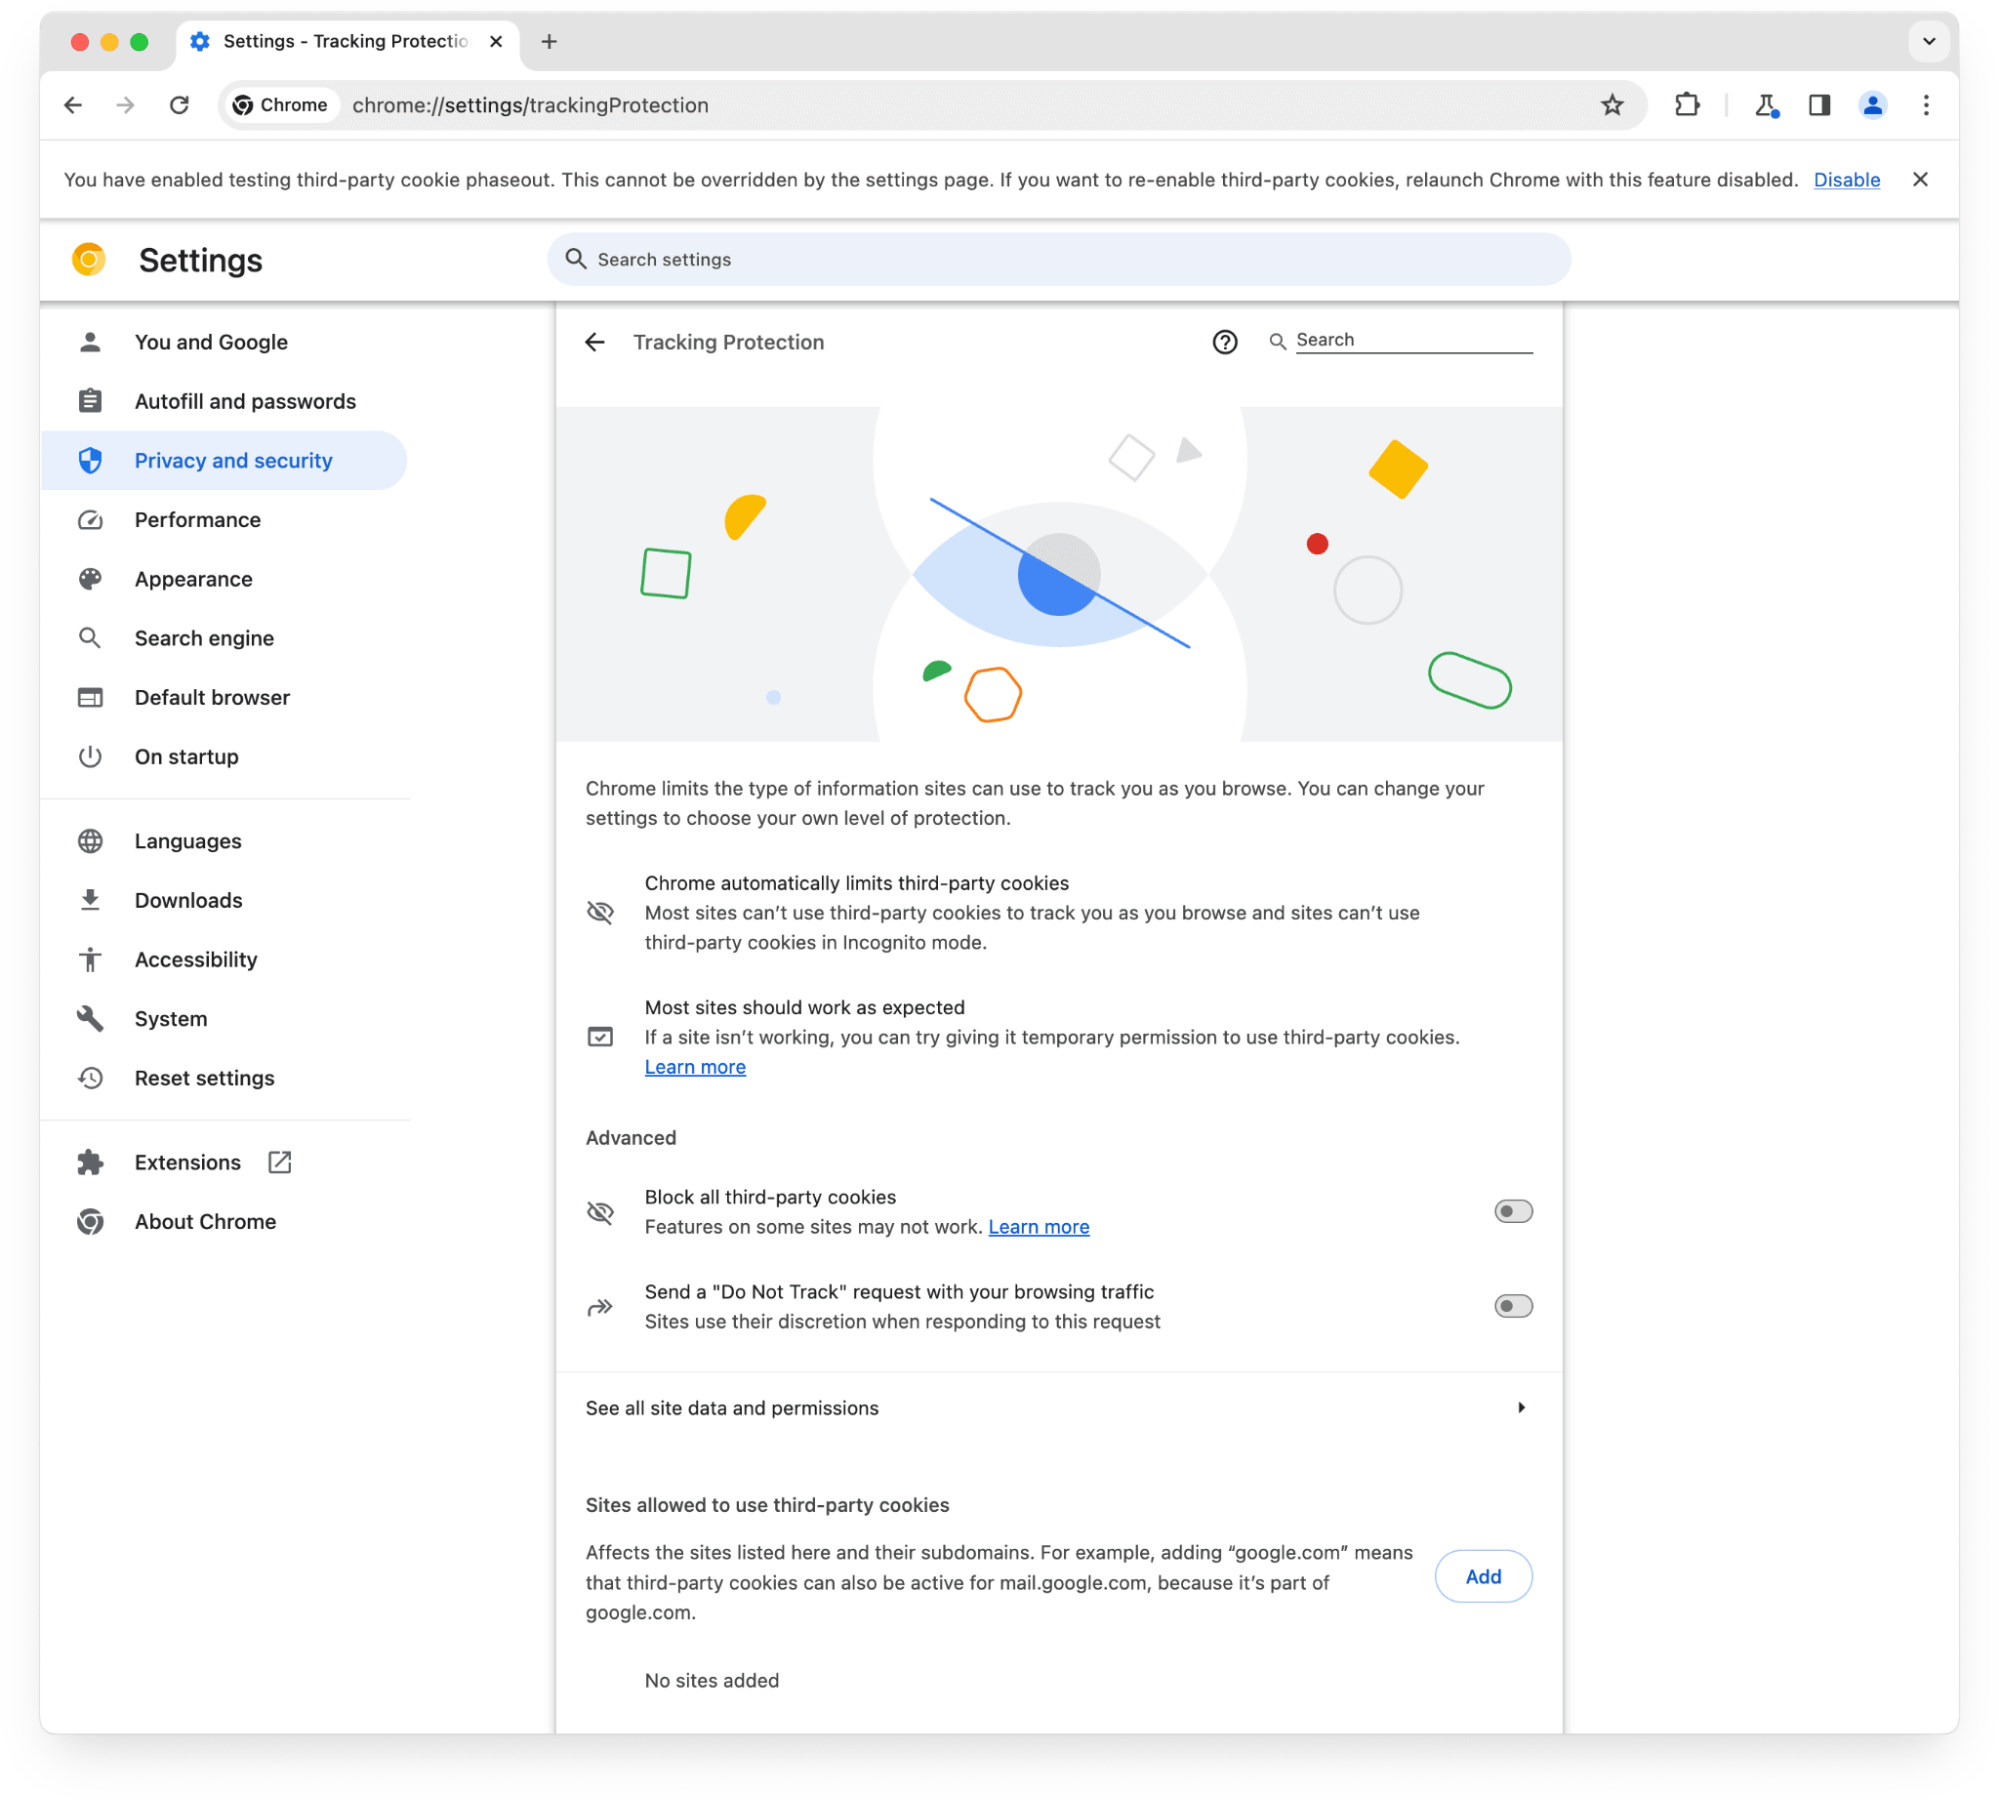The width and height of the screenshot is (1999, 1799).
Task: Click the back arrow on Tracking Protection
Action: point(599,340)
